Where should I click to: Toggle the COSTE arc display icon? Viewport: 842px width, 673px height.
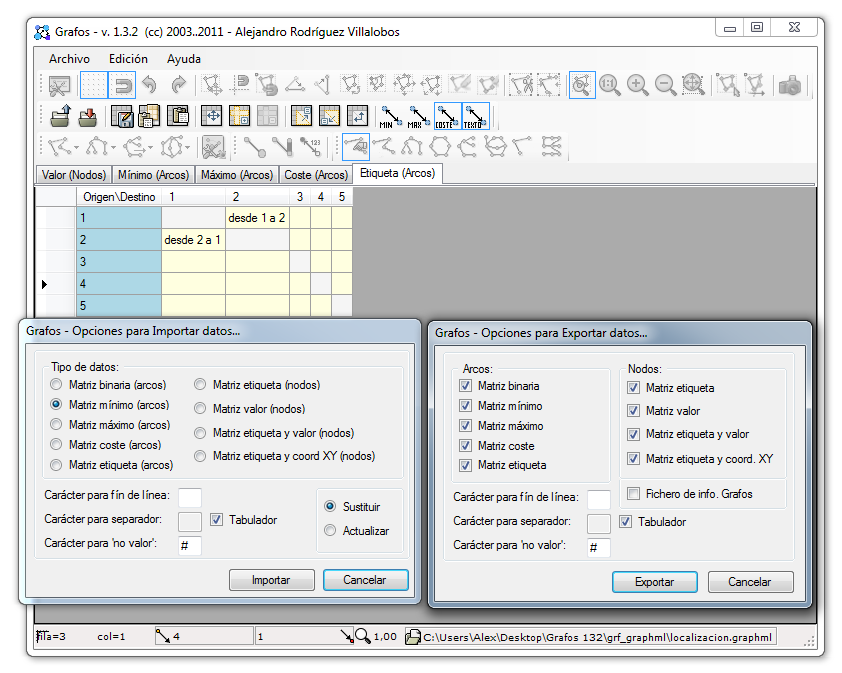(x=447, y=117)
